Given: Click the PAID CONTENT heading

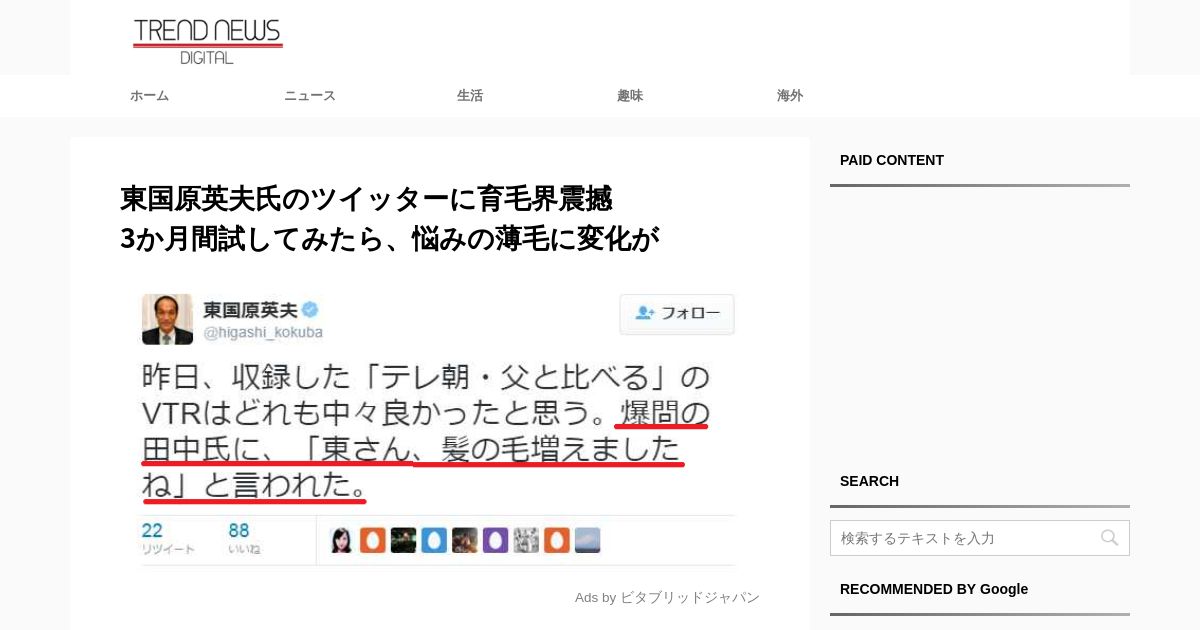Looking at the screenshot, I should click(x=892, y=160).
